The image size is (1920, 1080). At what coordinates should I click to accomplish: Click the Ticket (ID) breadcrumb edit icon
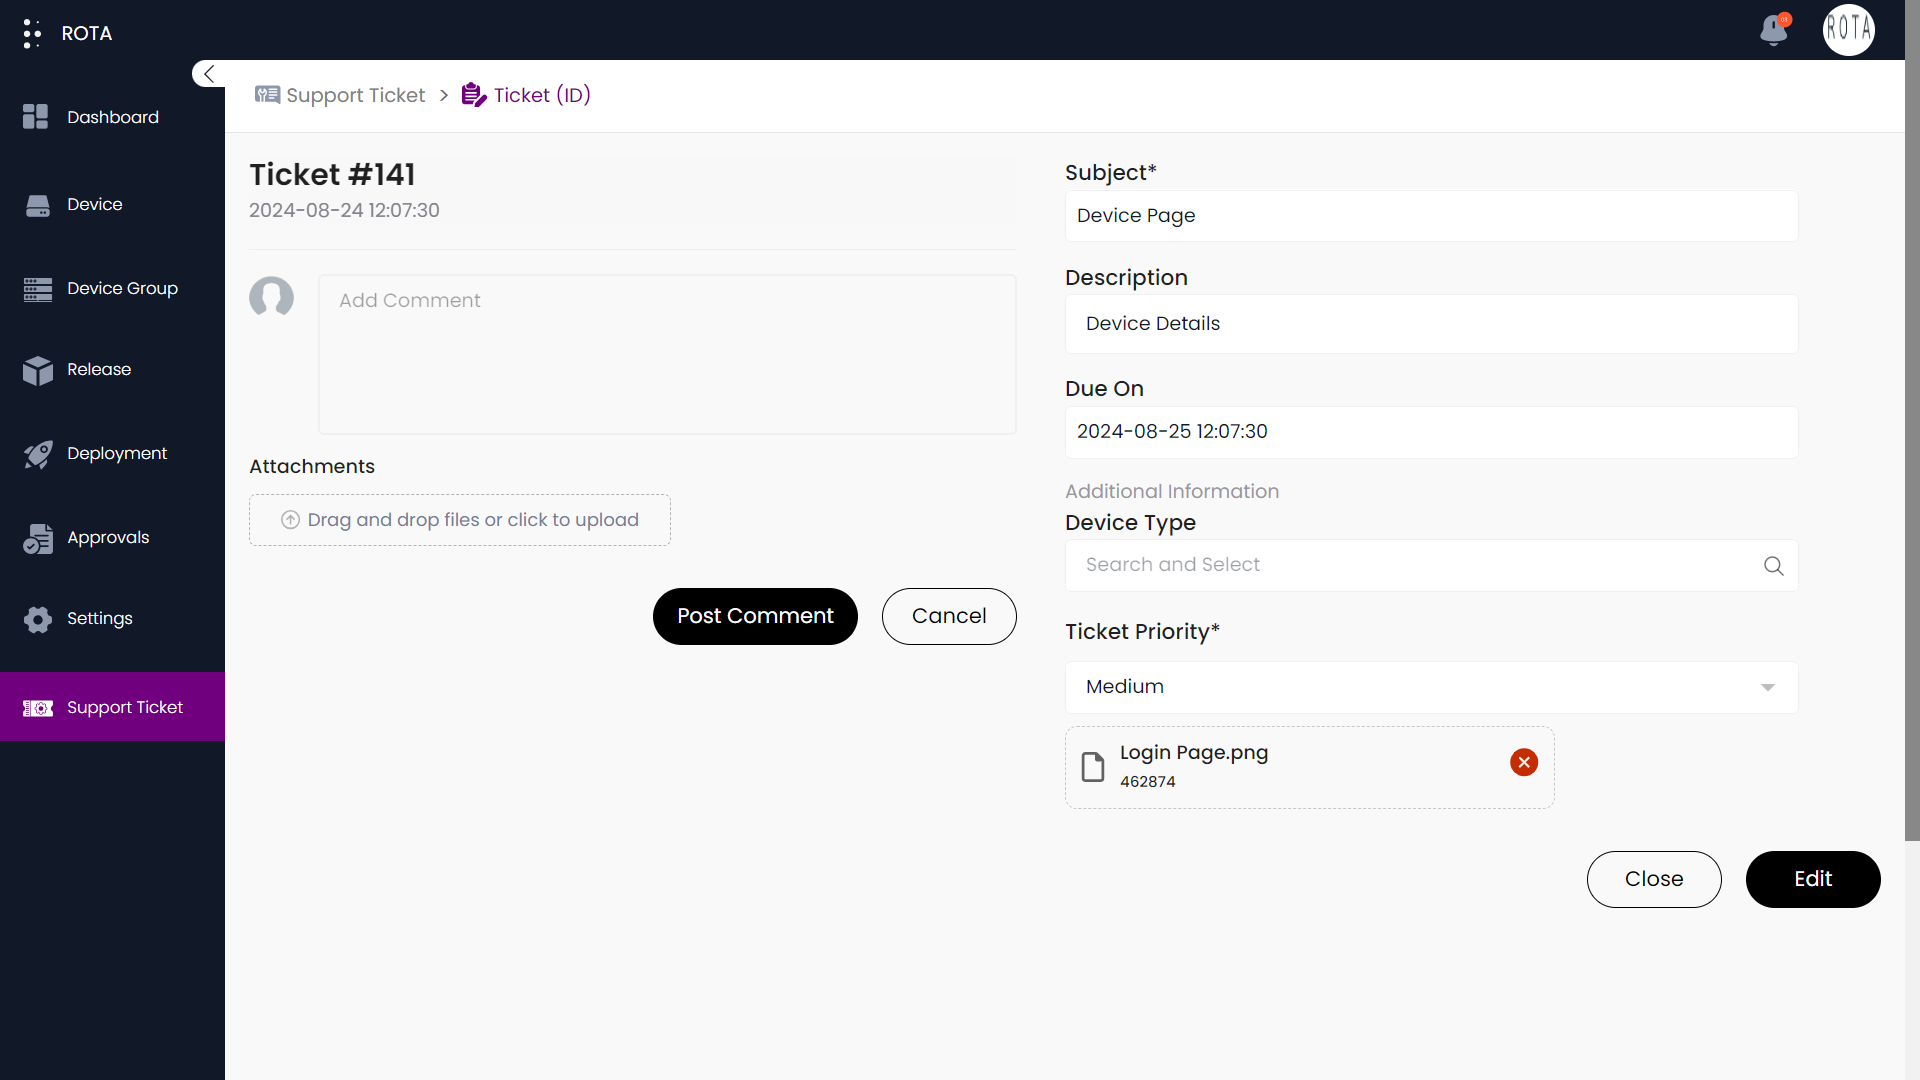pos(474,95)
